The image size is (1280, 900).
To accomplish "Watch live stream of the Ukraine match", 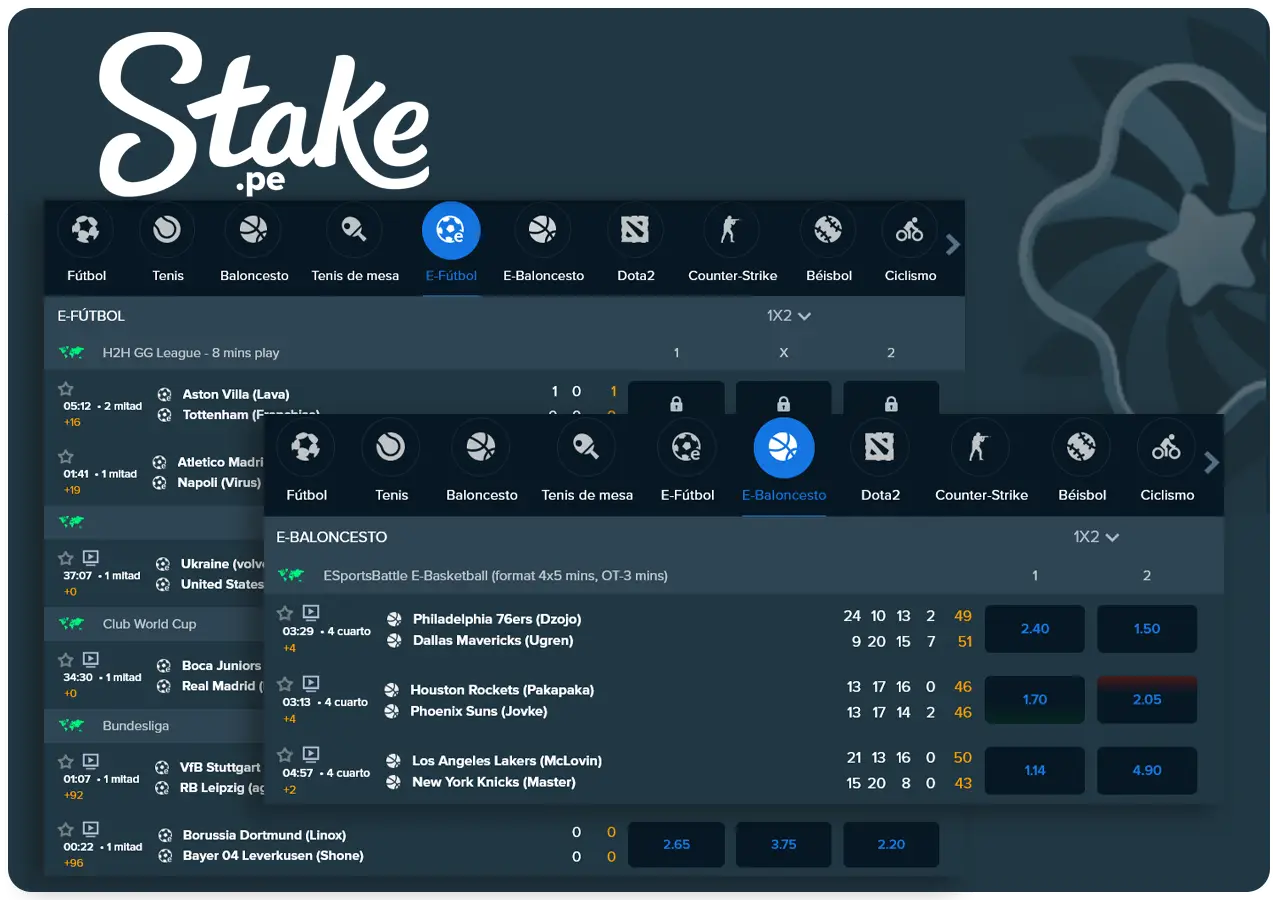I will (91, 558).
